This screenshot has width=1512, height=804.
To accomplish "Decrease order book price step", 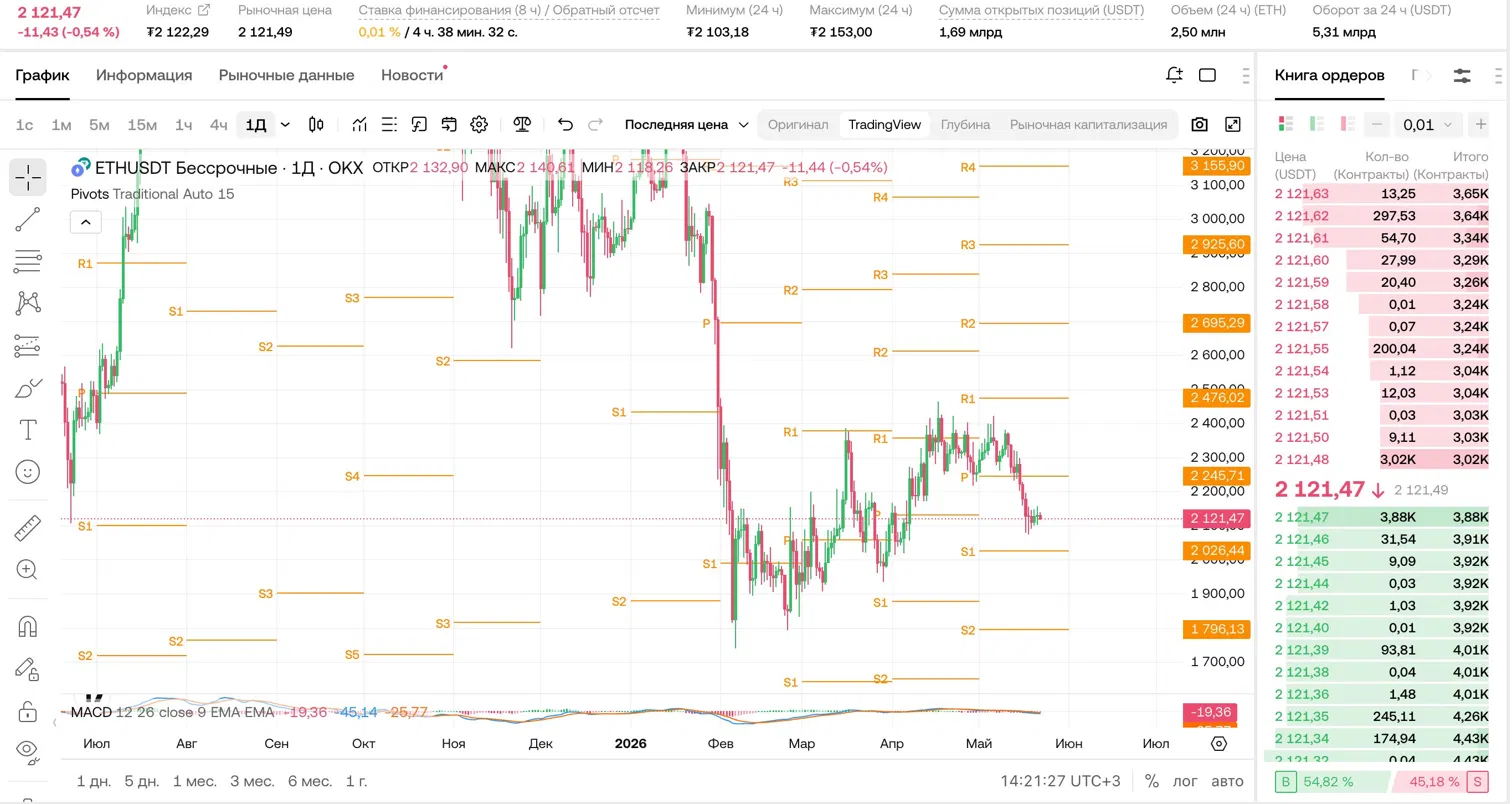I will click(x=1378, y=125).
